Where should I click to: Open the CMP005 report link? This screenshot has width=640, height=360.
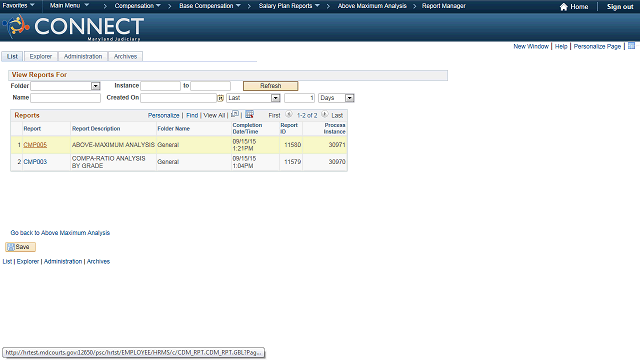[35, 145]
